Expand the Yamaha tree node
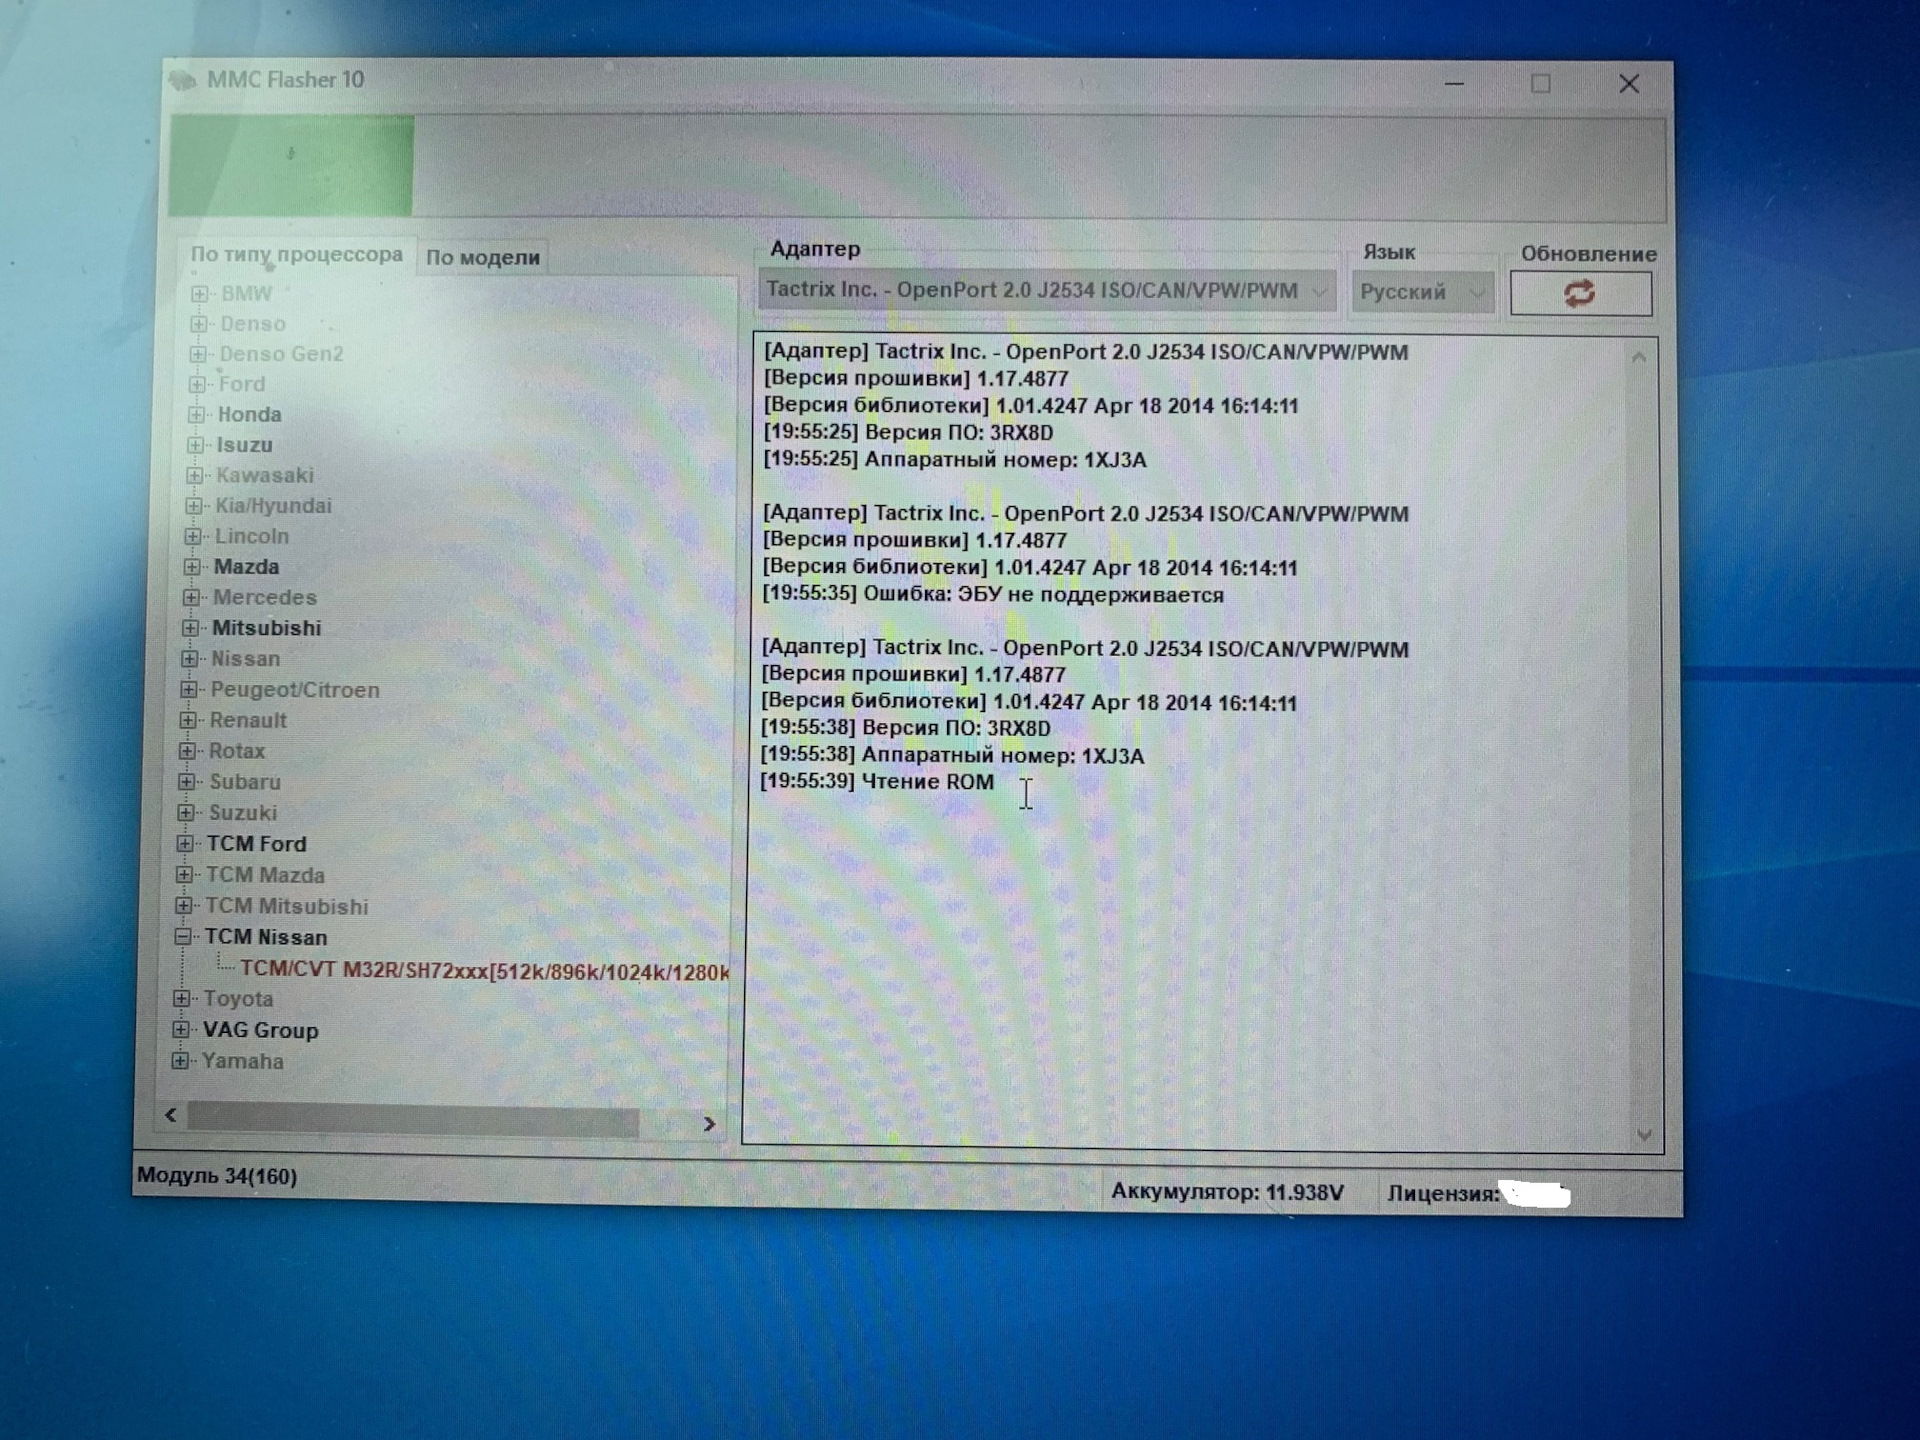This screenshot has height=1440, width=1920. 179,1061
